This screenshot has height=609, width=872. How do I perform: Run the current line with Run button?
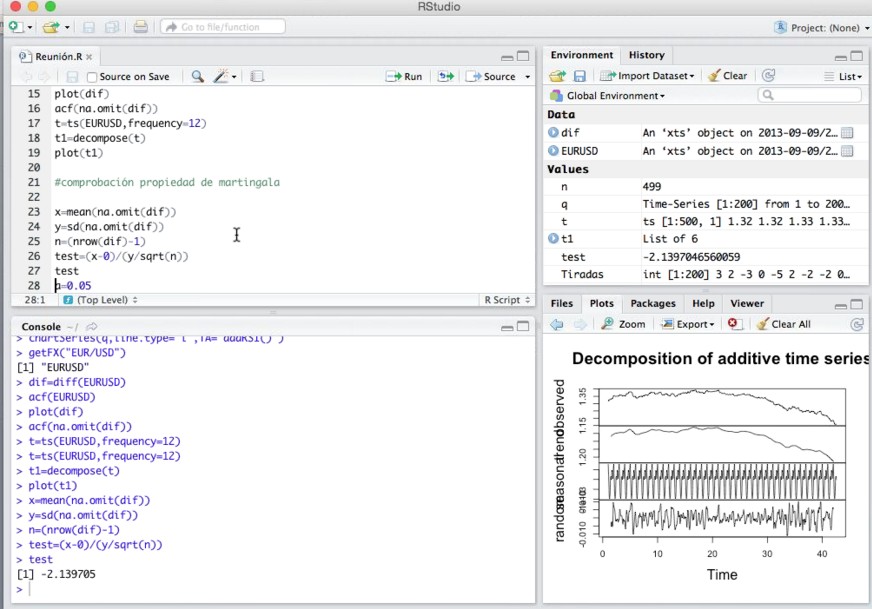point(404,77)
